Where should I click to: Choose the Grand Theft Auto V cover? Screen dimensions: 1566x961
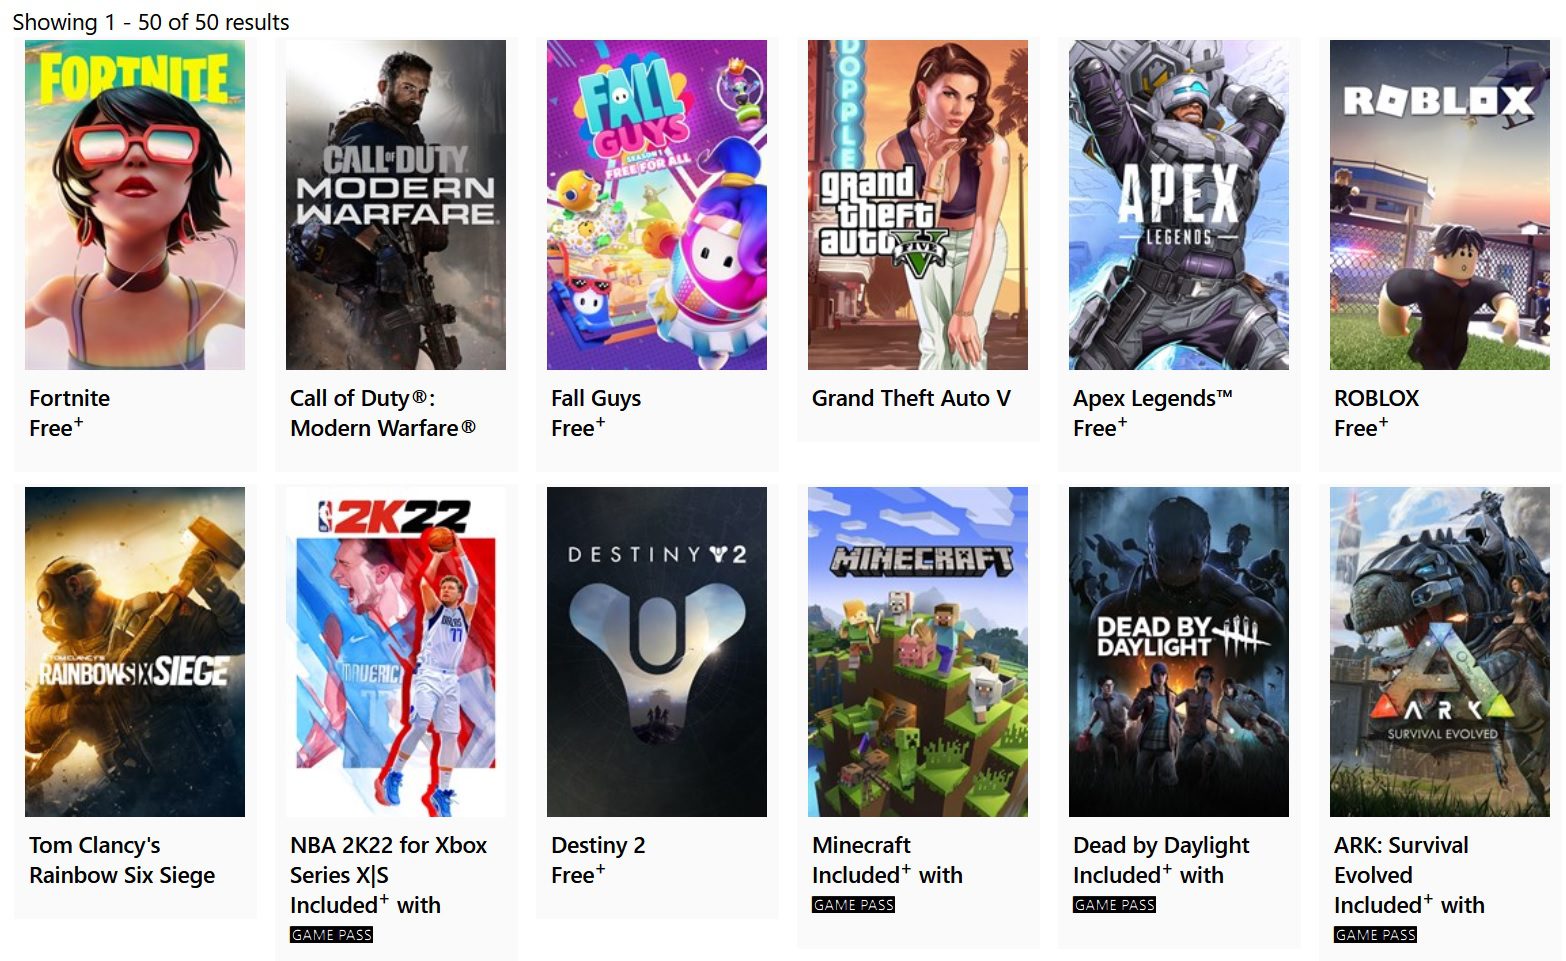pyautogui.click(x=918, y=205)
